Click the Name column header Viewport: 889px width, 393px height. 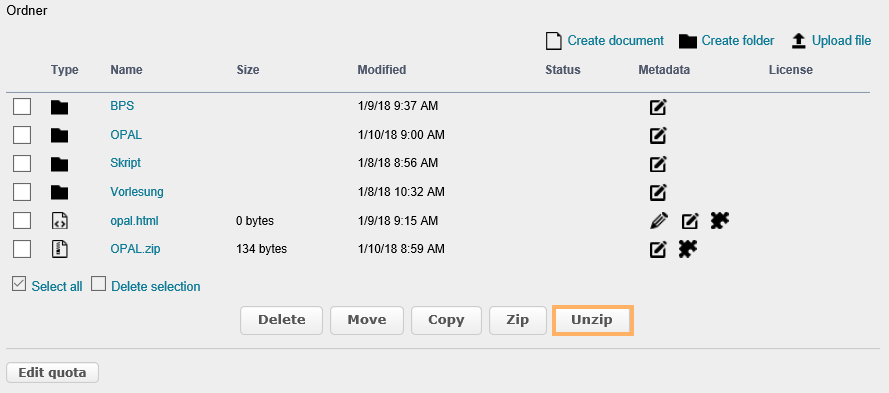tap(126, 70)
